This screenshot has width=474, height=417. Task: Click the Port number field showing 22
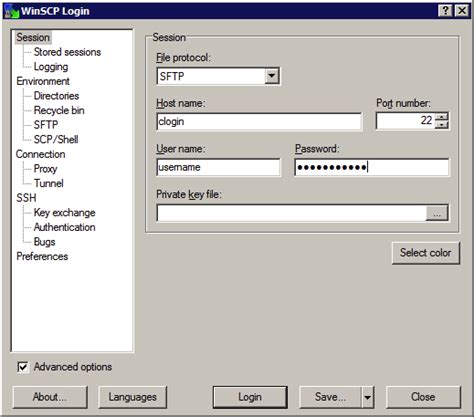click(406, 121)
